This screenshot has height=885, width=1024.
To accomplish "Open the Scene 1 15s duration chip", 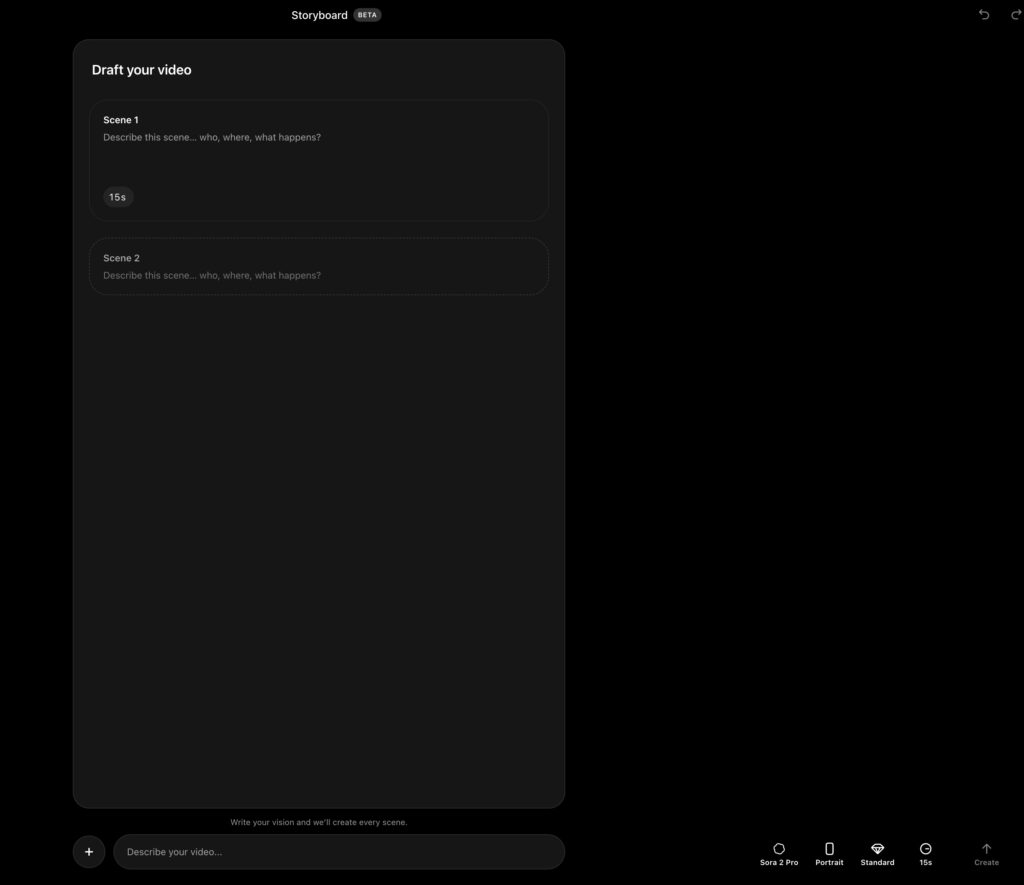I will click(118, 197).
